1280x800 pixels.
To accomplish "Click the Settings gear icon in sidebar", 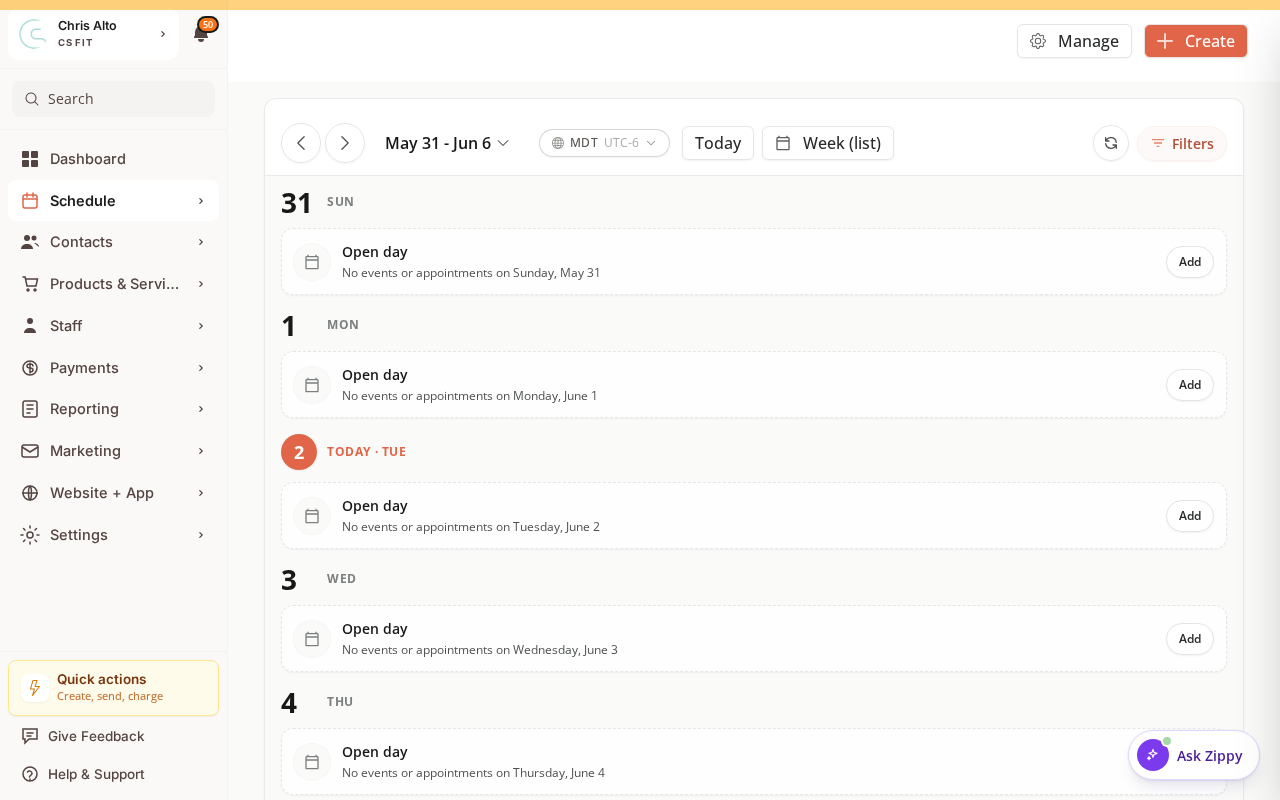I will point(30,535).
